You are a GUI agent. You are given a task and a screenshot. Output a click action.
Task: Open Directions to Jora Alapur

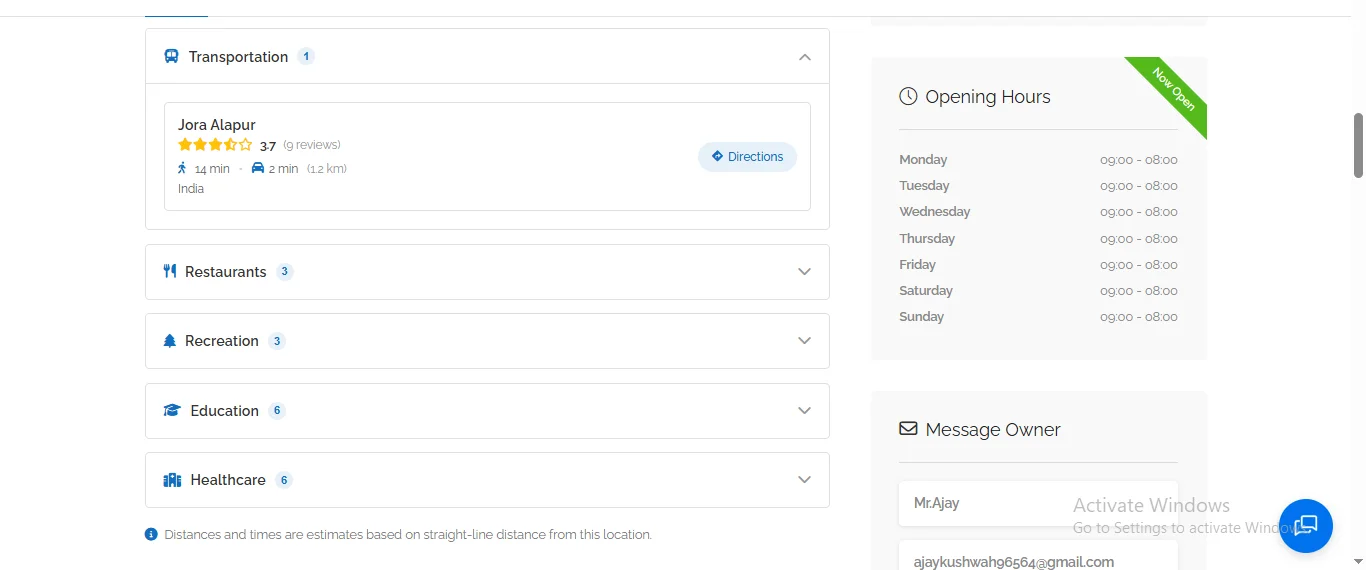[747, 157]
